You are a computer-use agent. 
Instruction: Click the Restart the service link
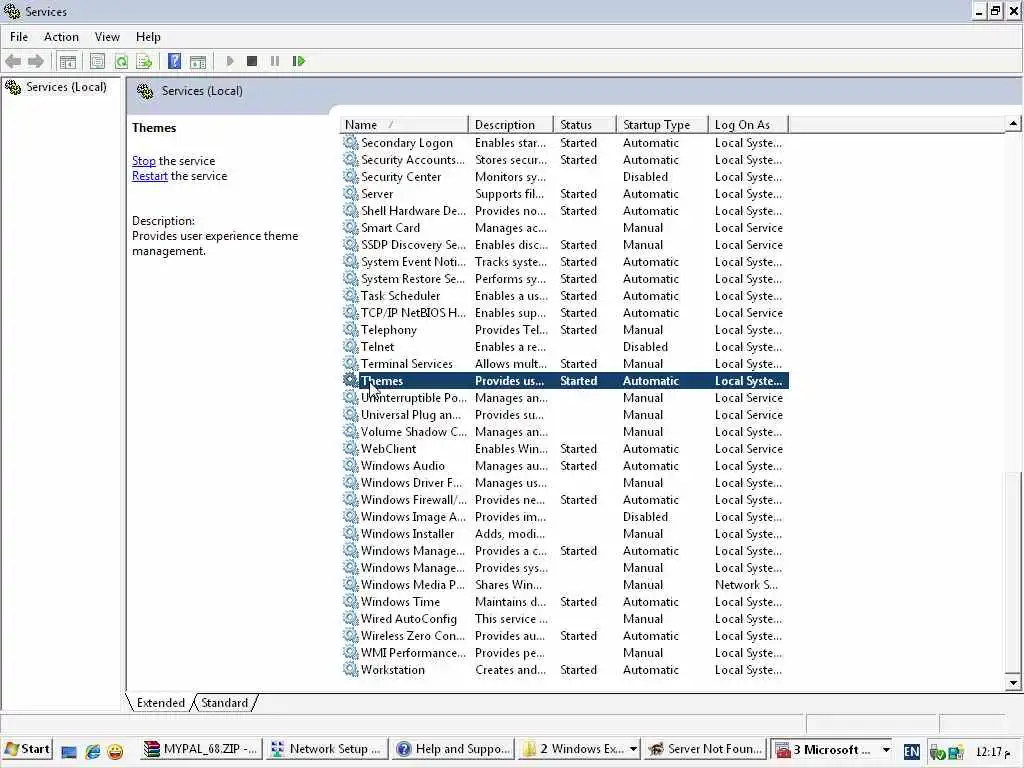[150, 176]
